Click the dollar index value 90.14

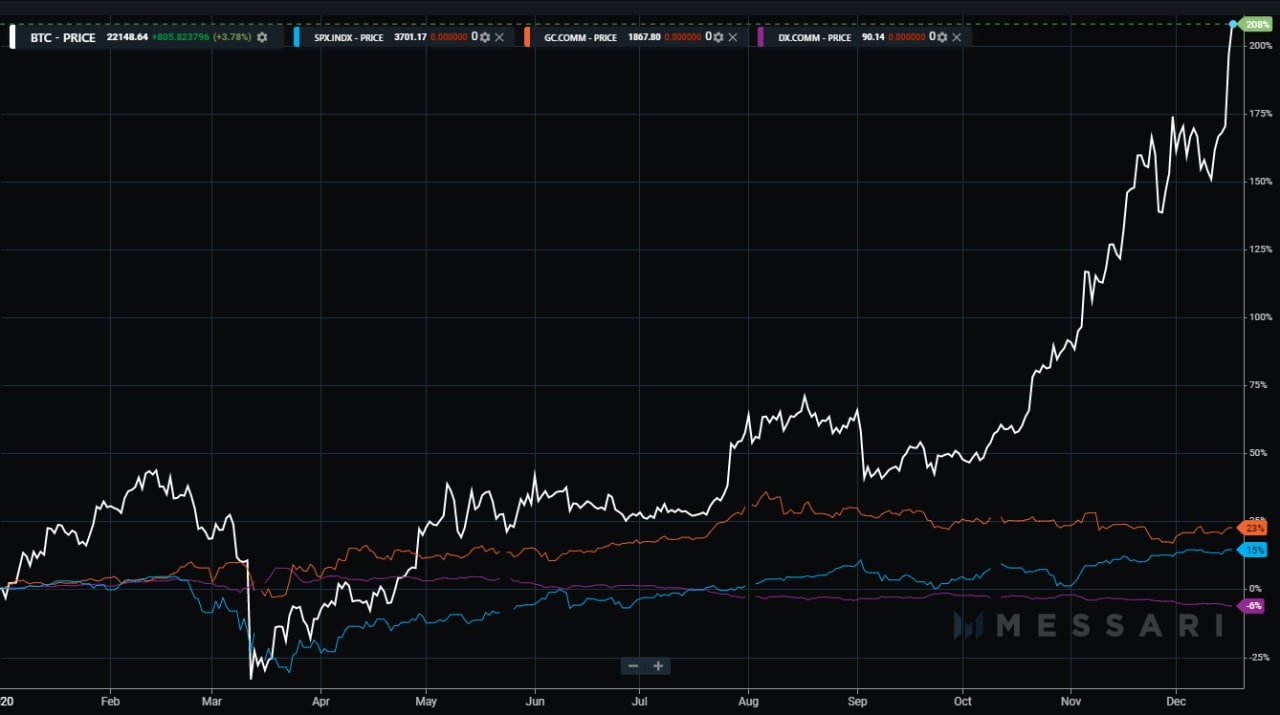[872, 38]
